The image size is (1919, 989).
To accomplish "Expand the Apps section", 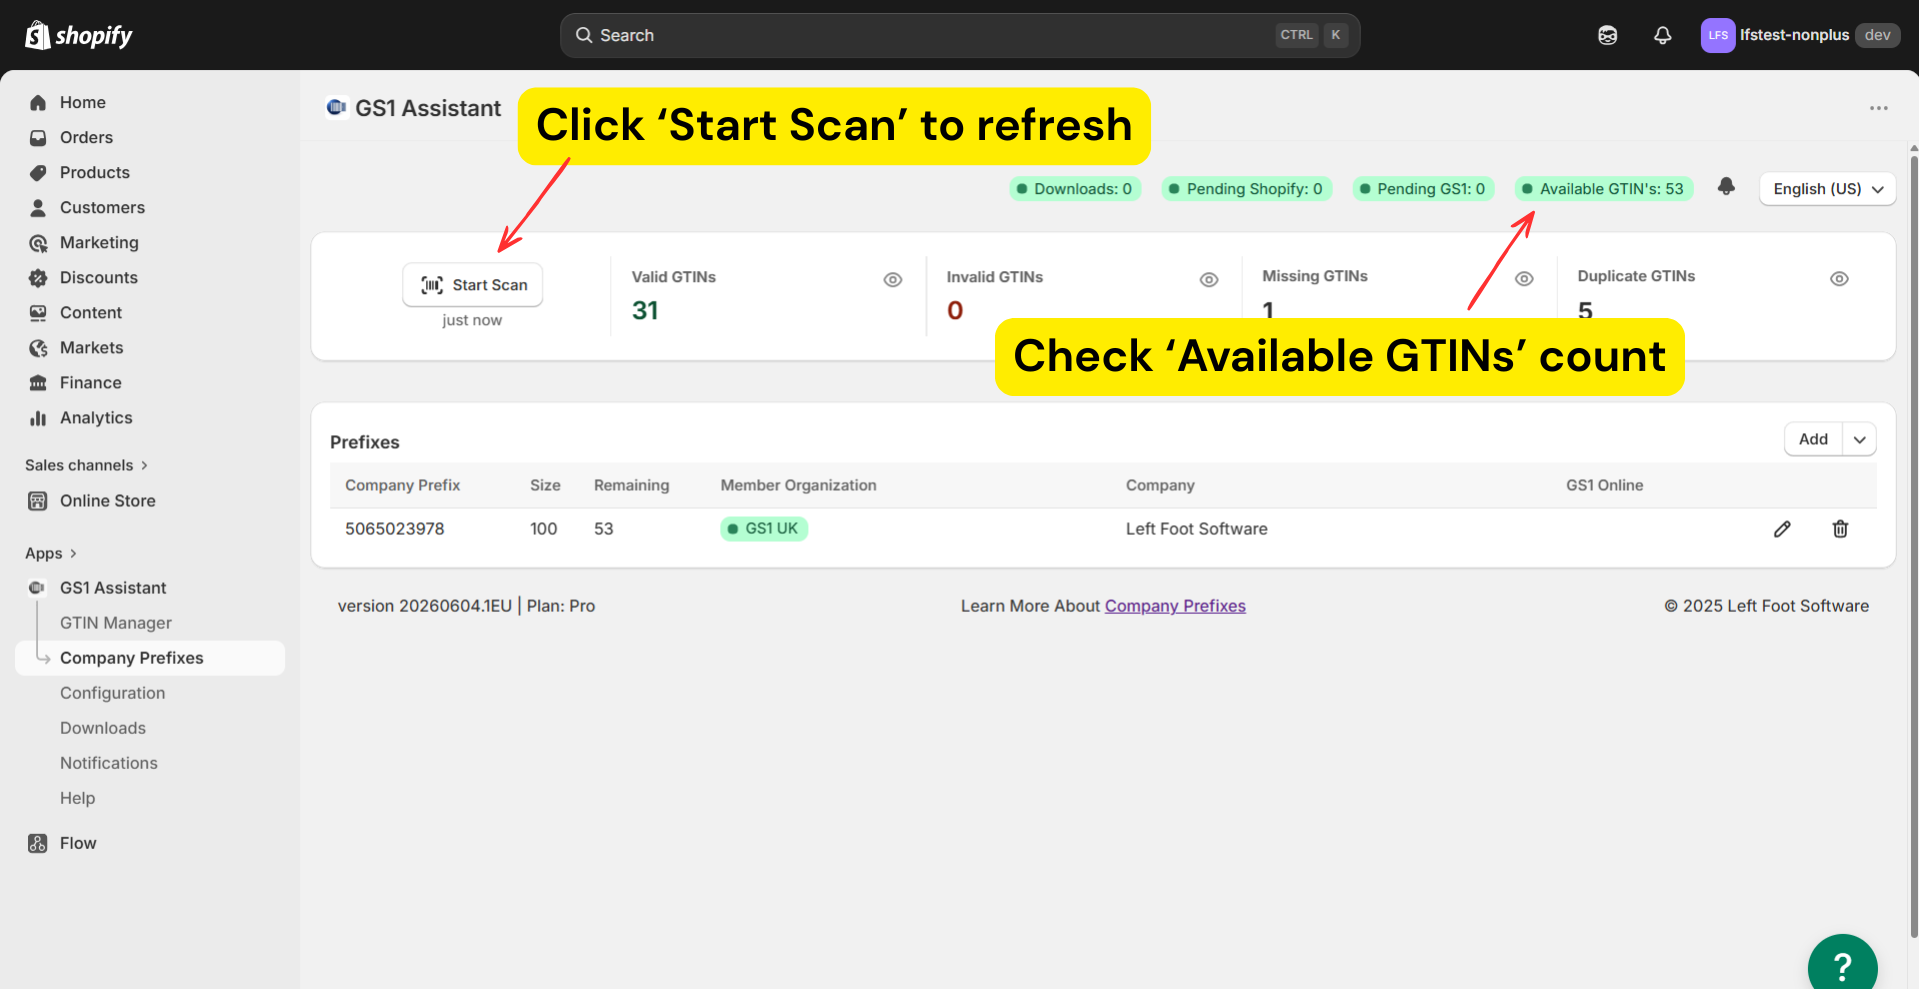I will [x=50, y=553].
